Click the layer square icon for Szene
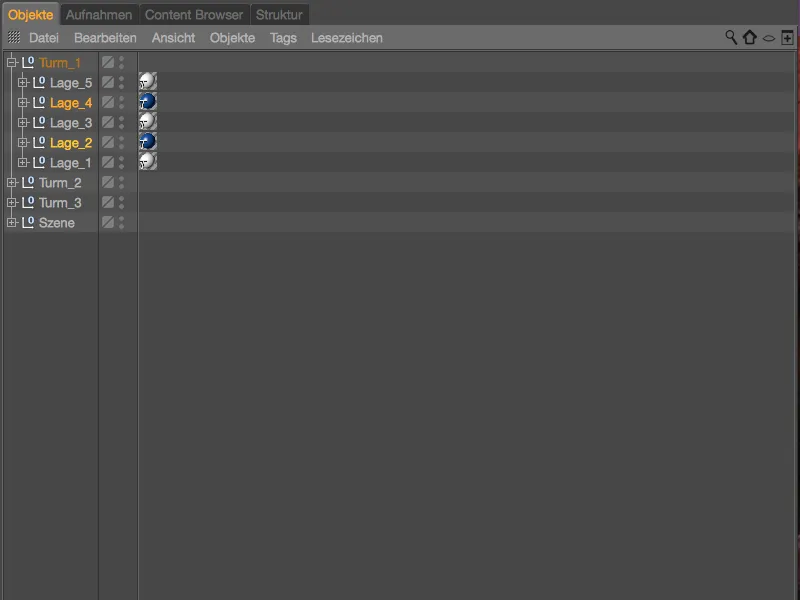 108,222
